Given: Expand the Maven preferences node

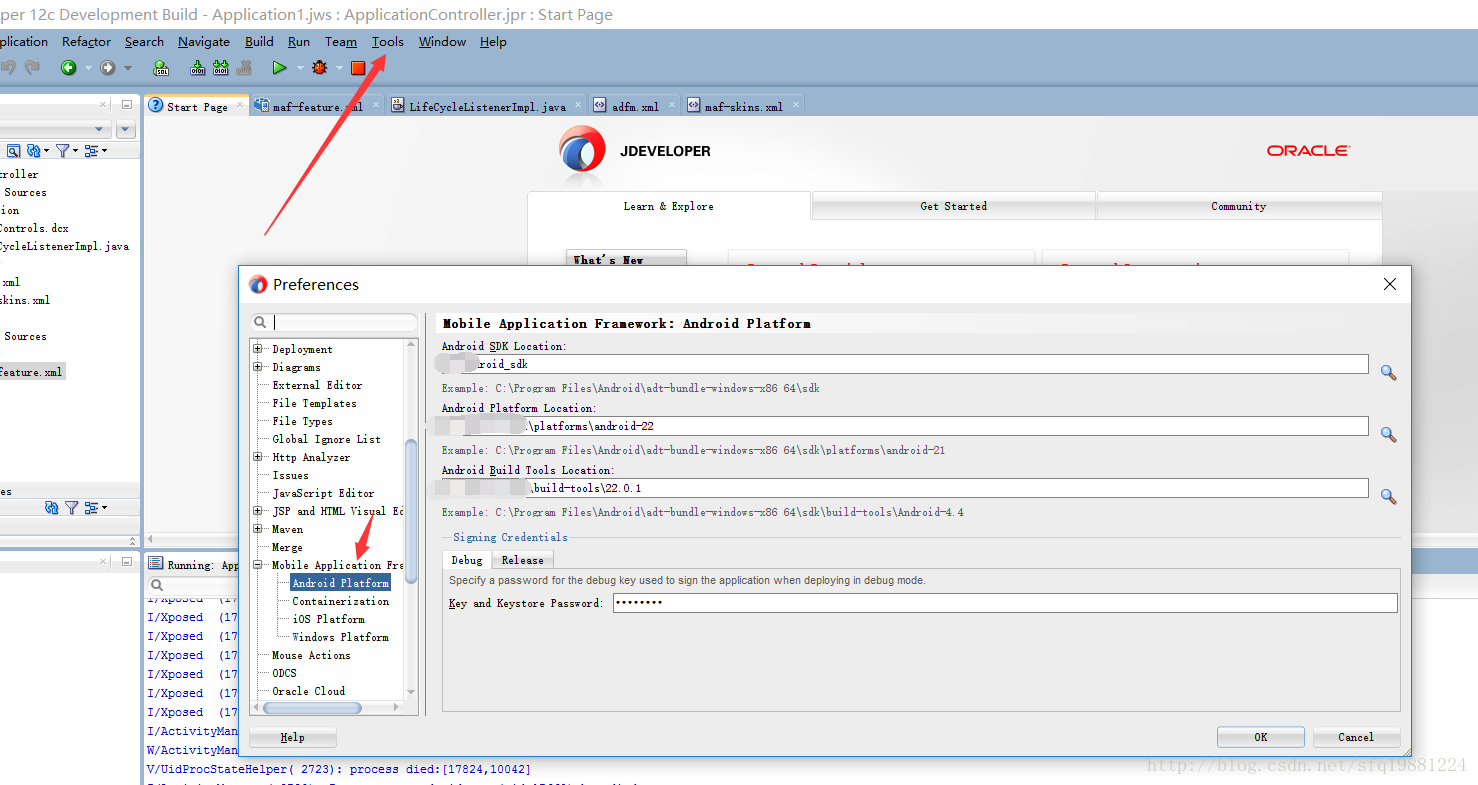Looking at the screenshot, I should click(258, 529).
